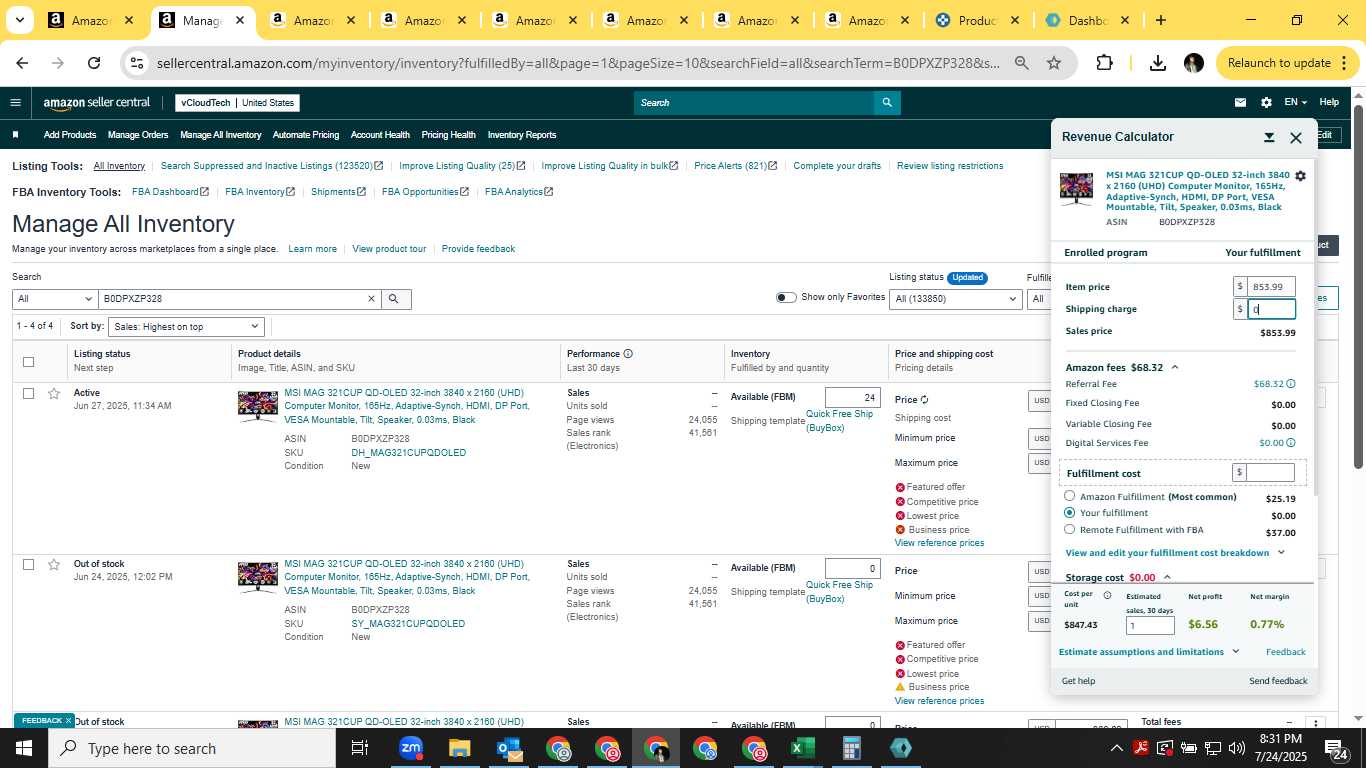Viewport: 1366px width, 768px height.
Task: Open the browser extensions puzzle icon
Action: tap(1104, 63)
